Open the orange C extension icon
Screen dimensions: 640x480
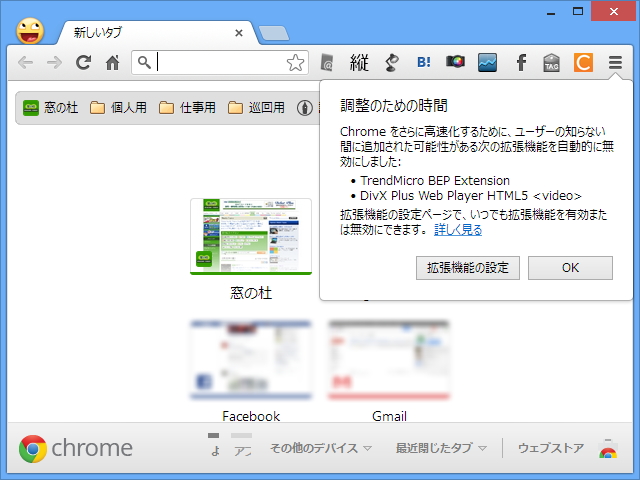click(x=583, y=62)
